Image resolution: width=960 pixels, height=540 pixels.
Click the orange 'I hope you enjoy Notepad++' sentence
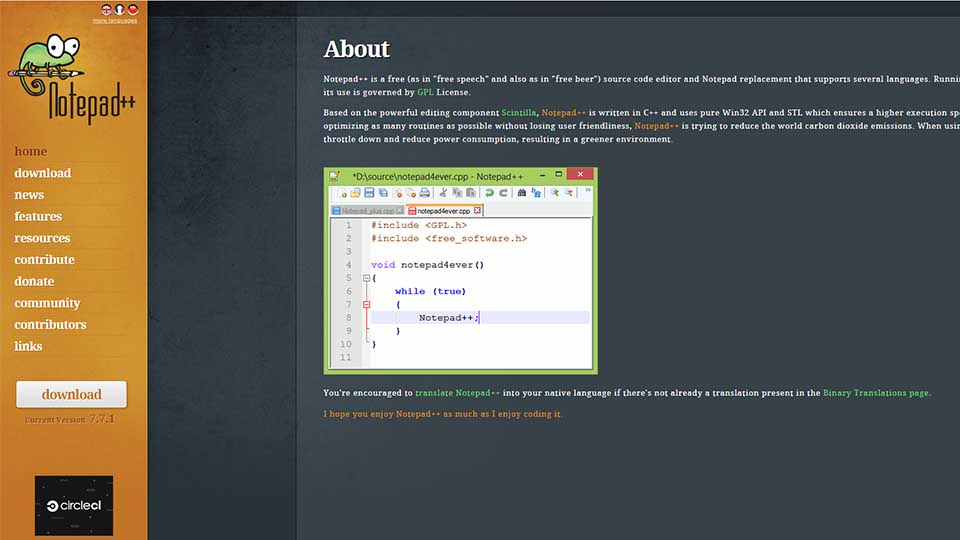[x=442, y=414]
